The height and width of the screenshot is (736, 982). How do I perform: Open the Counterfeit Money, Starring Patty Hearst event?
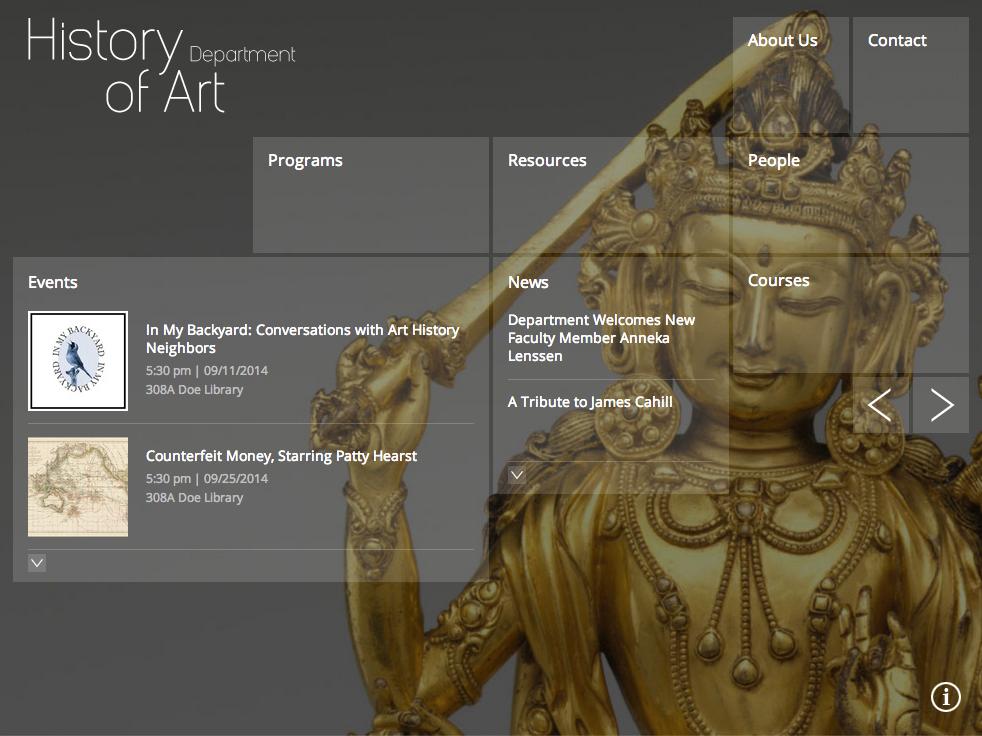(281, 456)
